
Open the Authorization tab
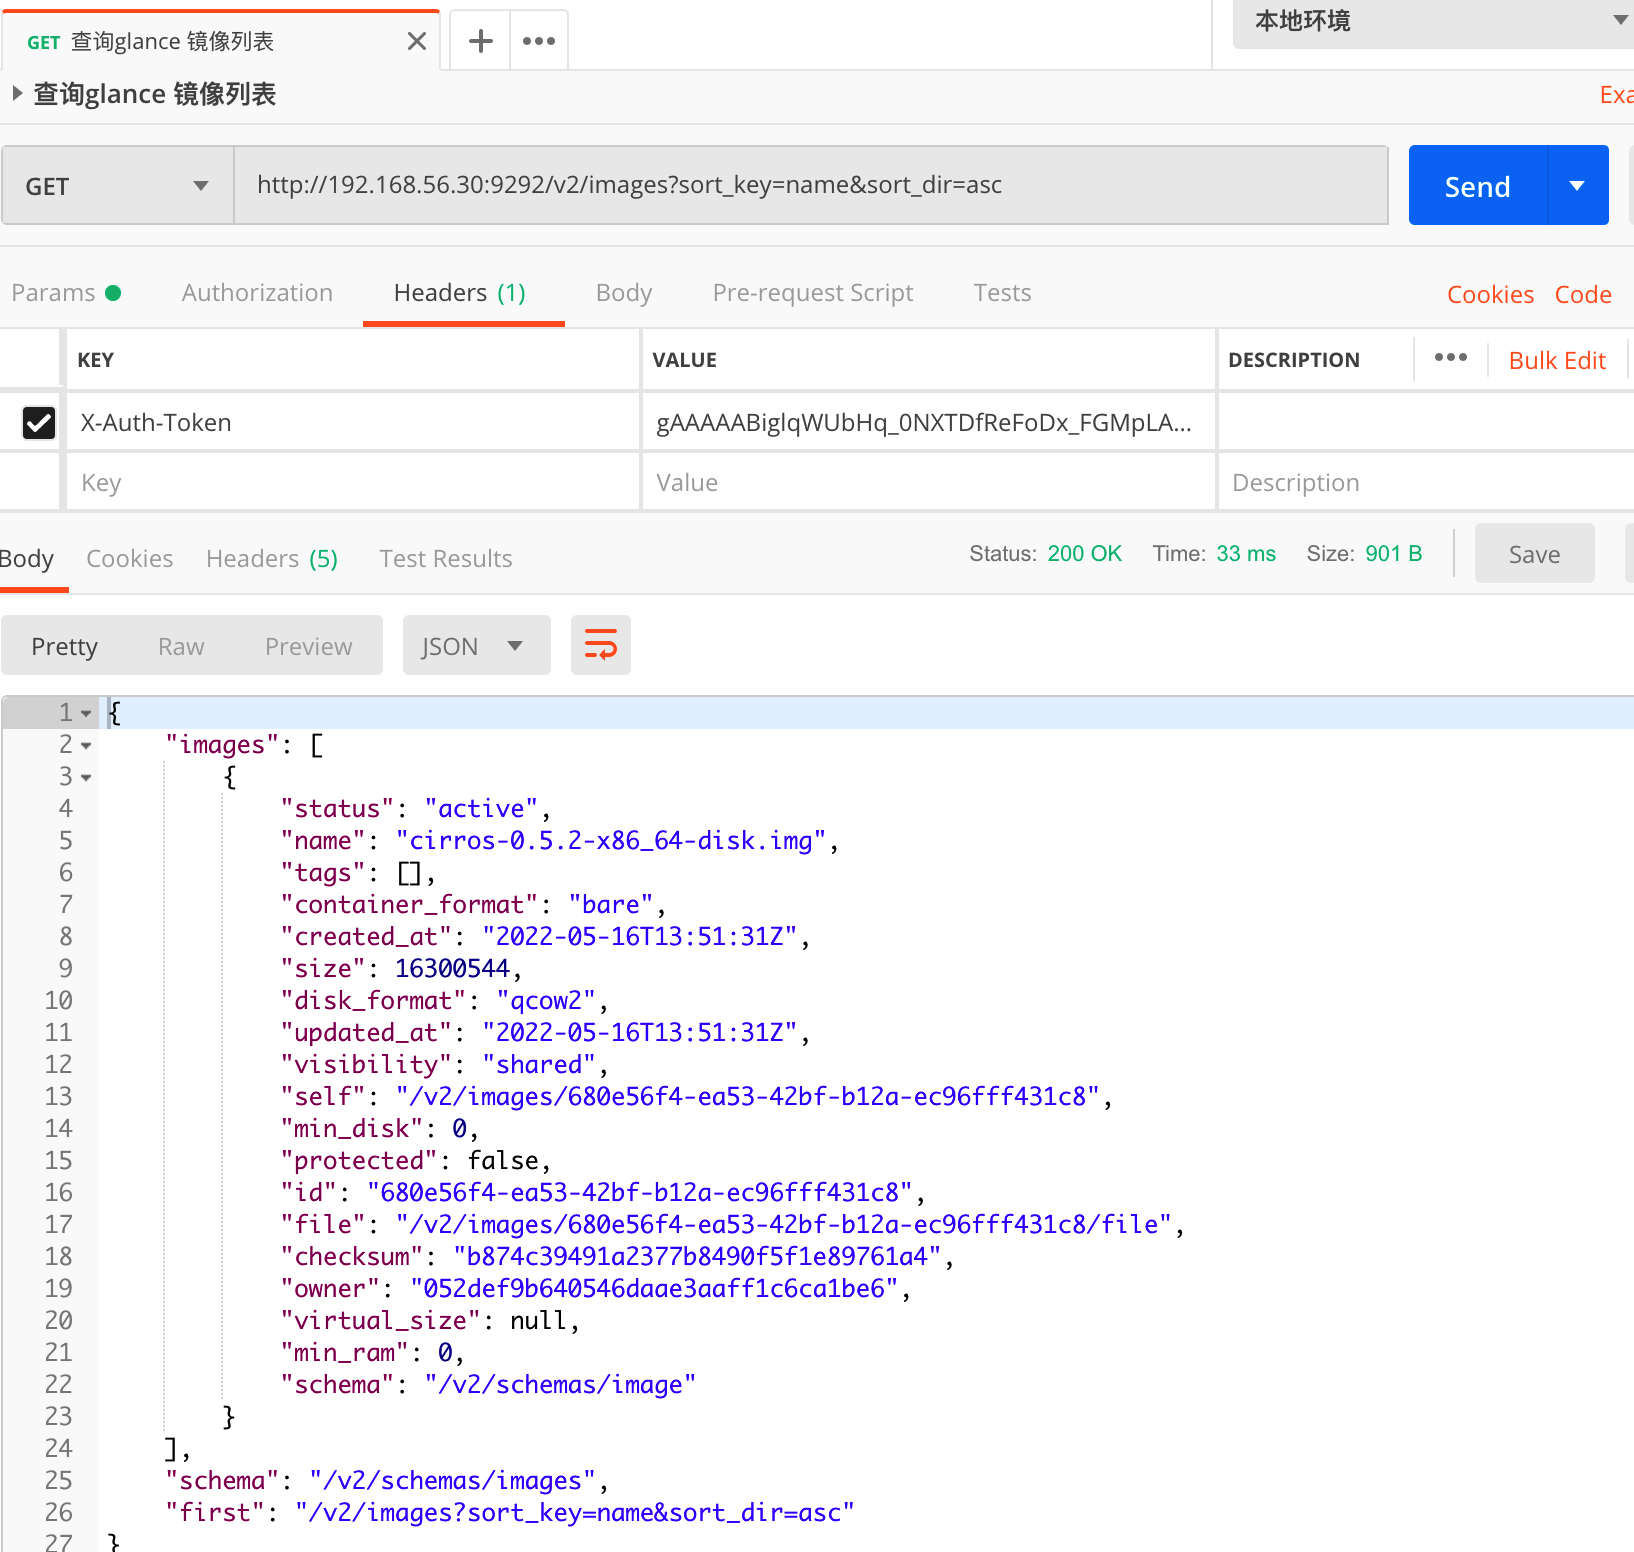(x=257, y=293)
